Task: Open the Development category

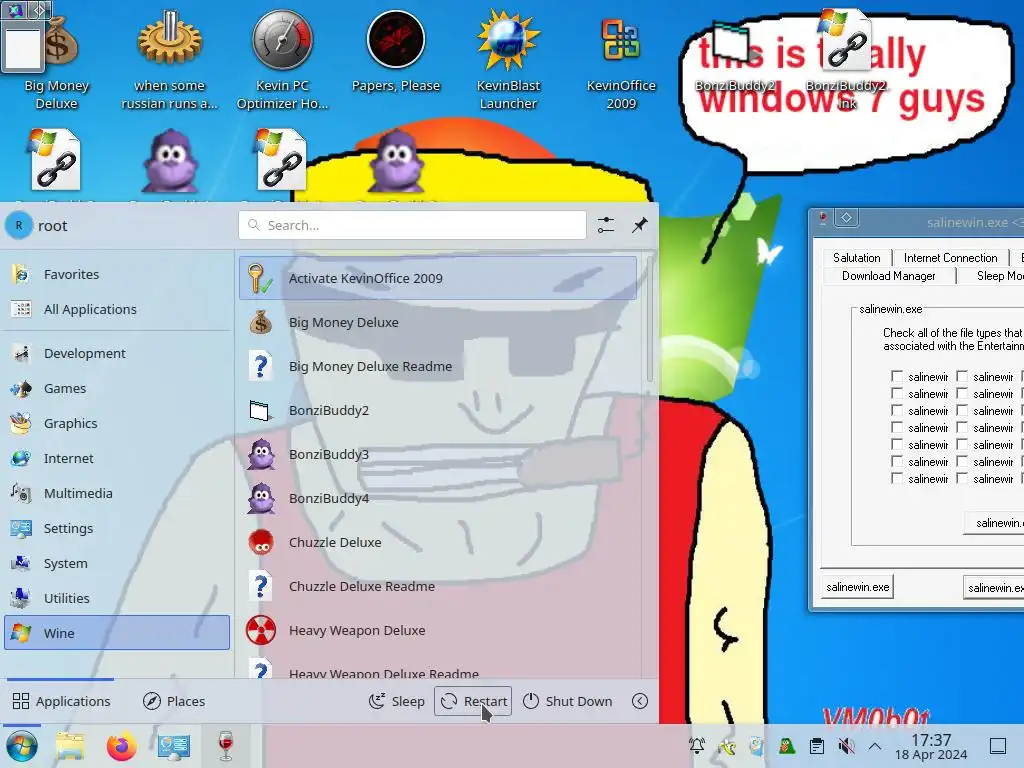Action: pos(117,353)
